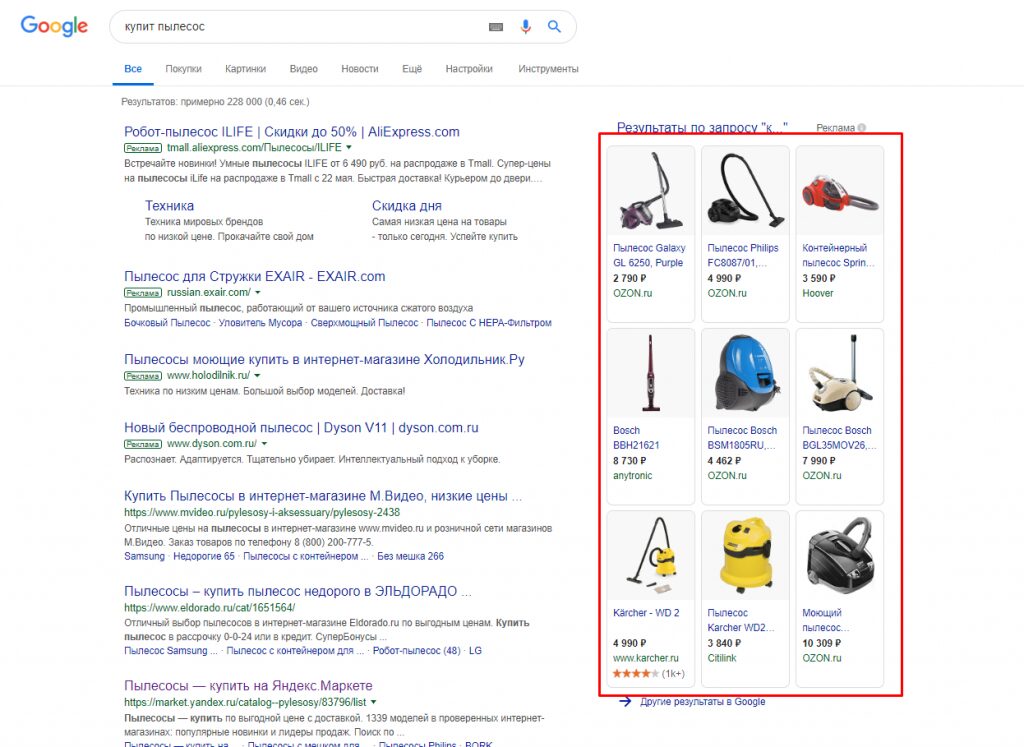The image size is (1024, 747).
Task: Click the arrow next to Другие результаты
Action: 625,702
